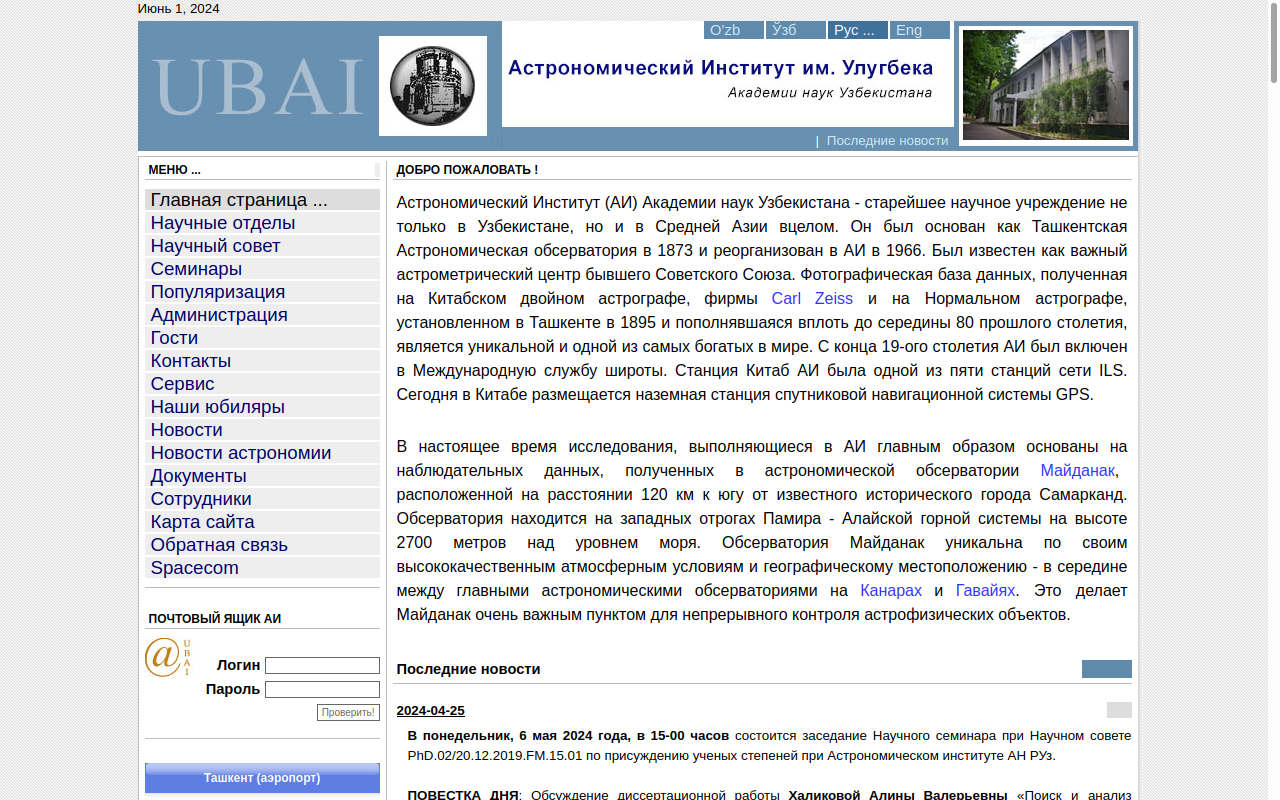Open the 'Гавайях' link
The height and width of the screenshot is (800, 1280).
(x=986, y=591)
